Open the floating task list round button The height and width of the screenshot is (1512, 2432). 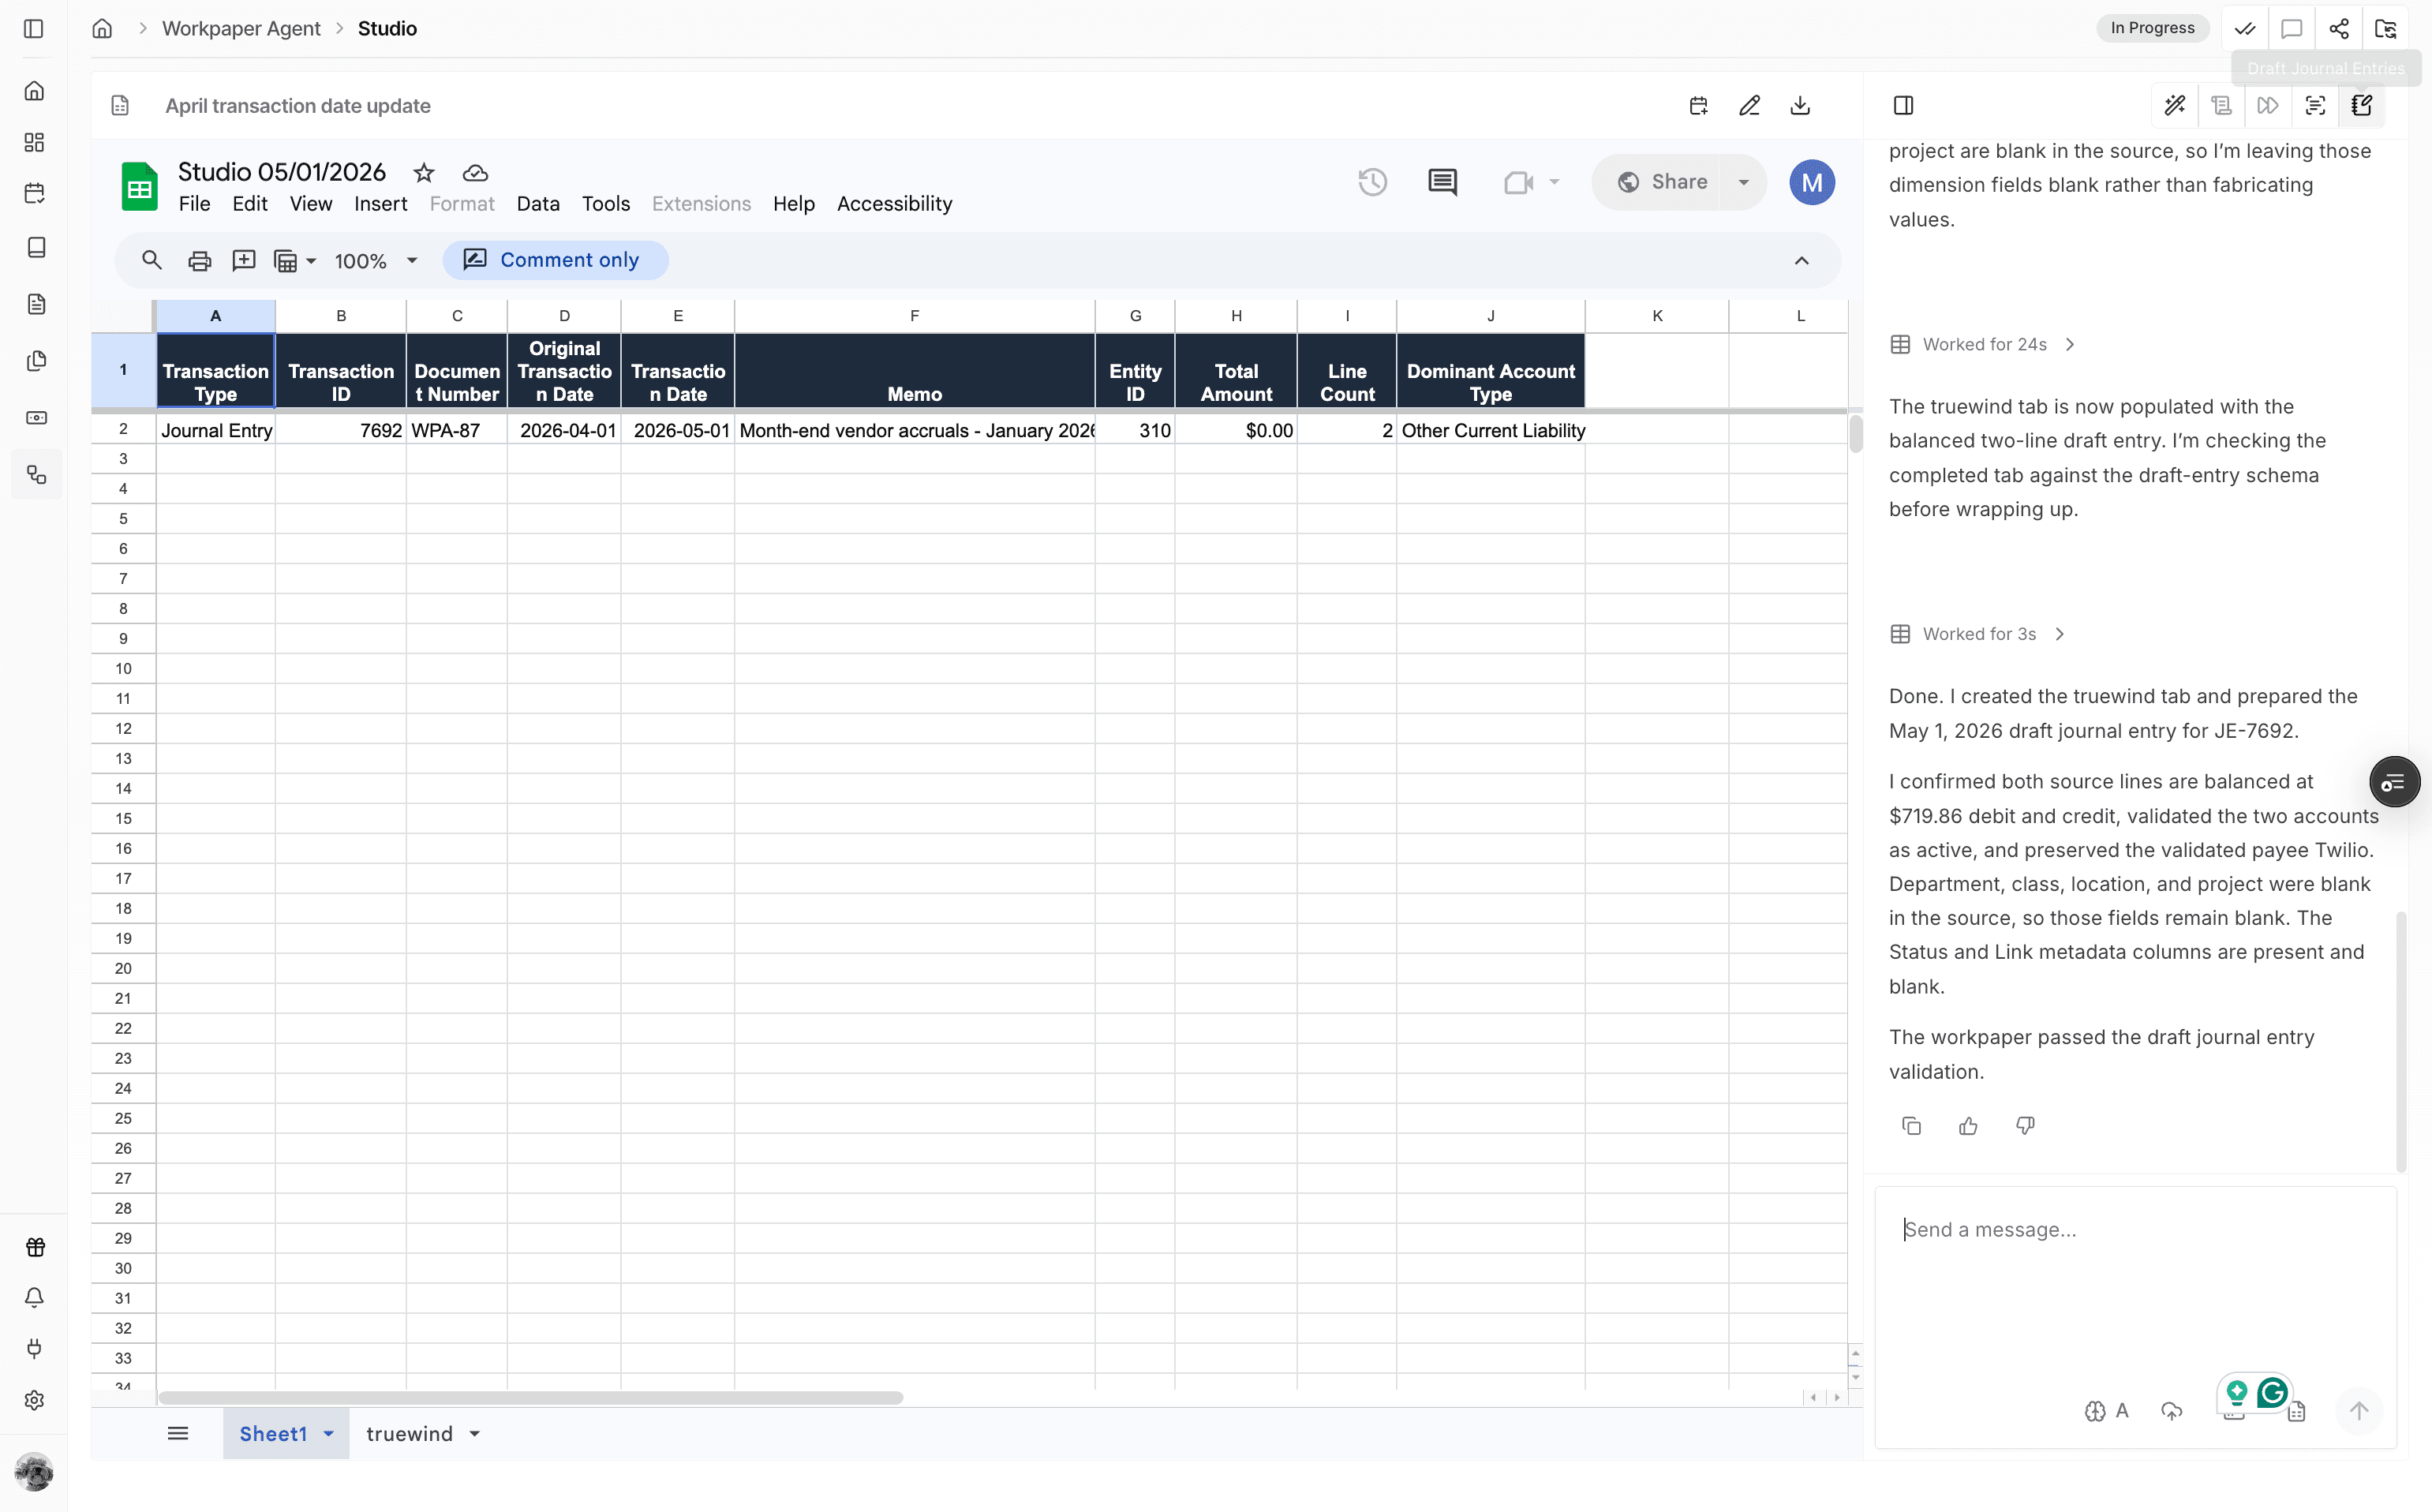click(x=2393, y=782)
